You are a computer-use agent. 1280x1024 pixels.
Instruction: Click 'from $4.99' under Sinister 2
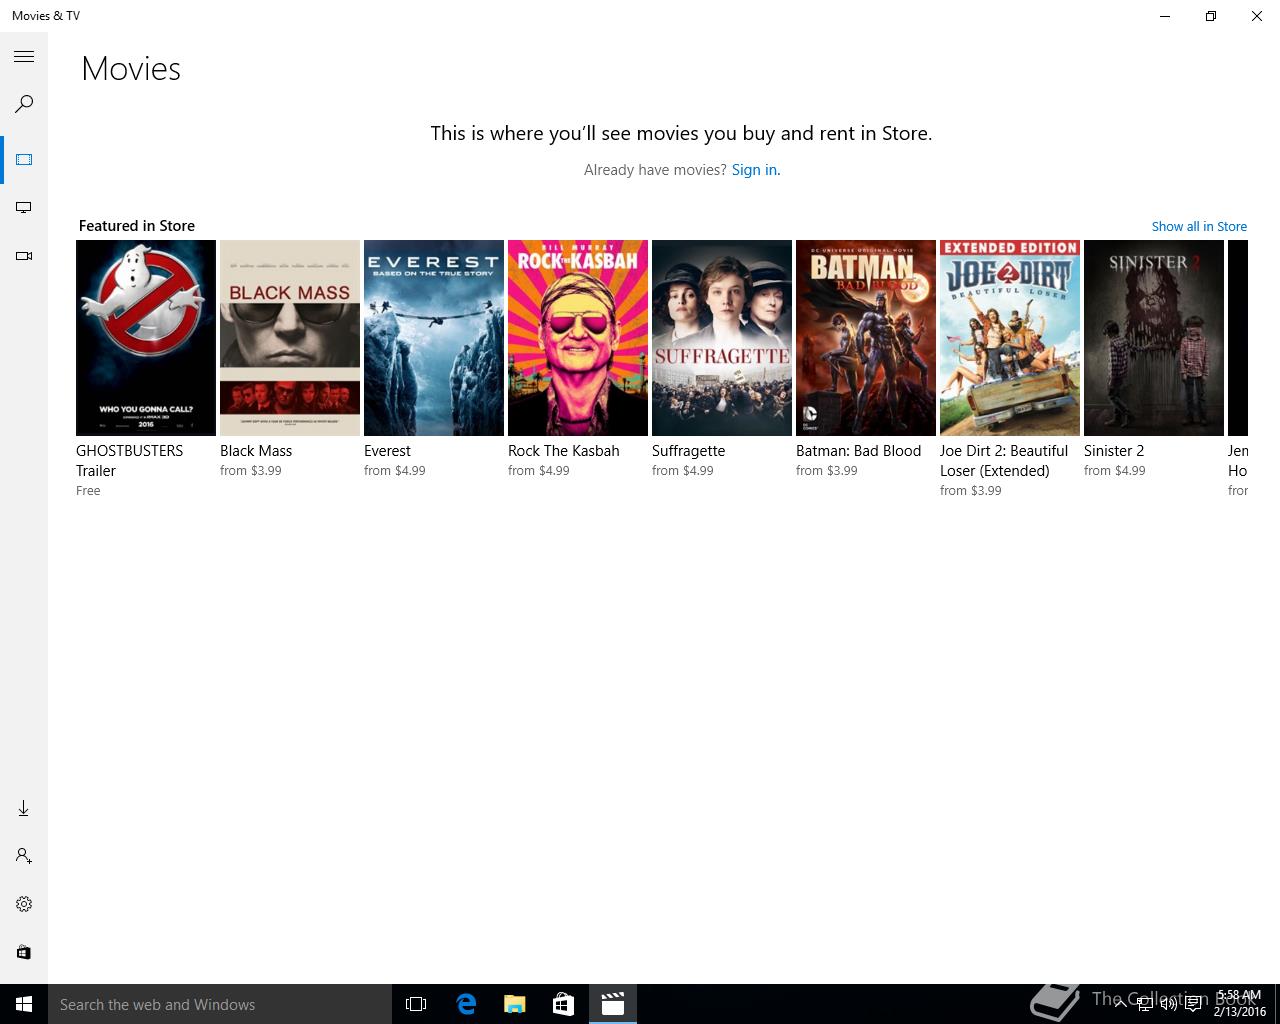click(x=1115, y=471)
